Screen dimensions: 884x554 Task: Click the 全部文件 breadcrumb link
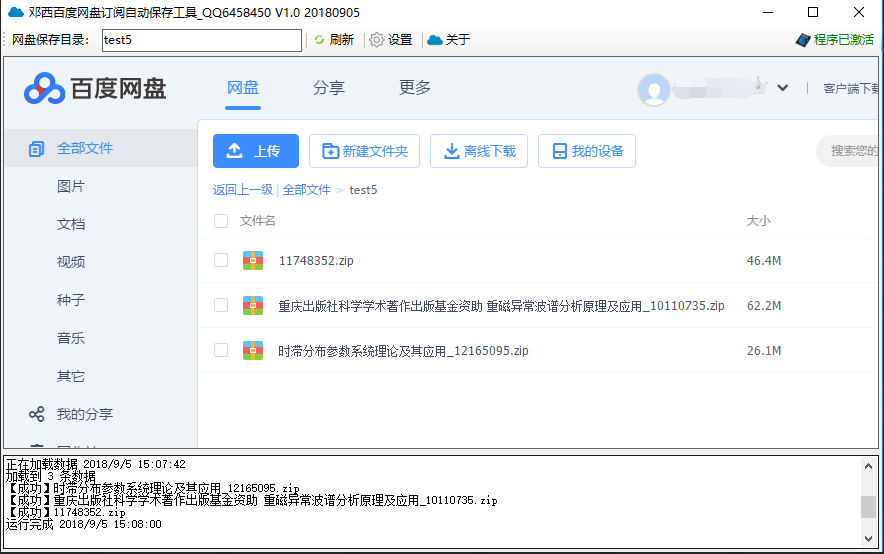307,190
